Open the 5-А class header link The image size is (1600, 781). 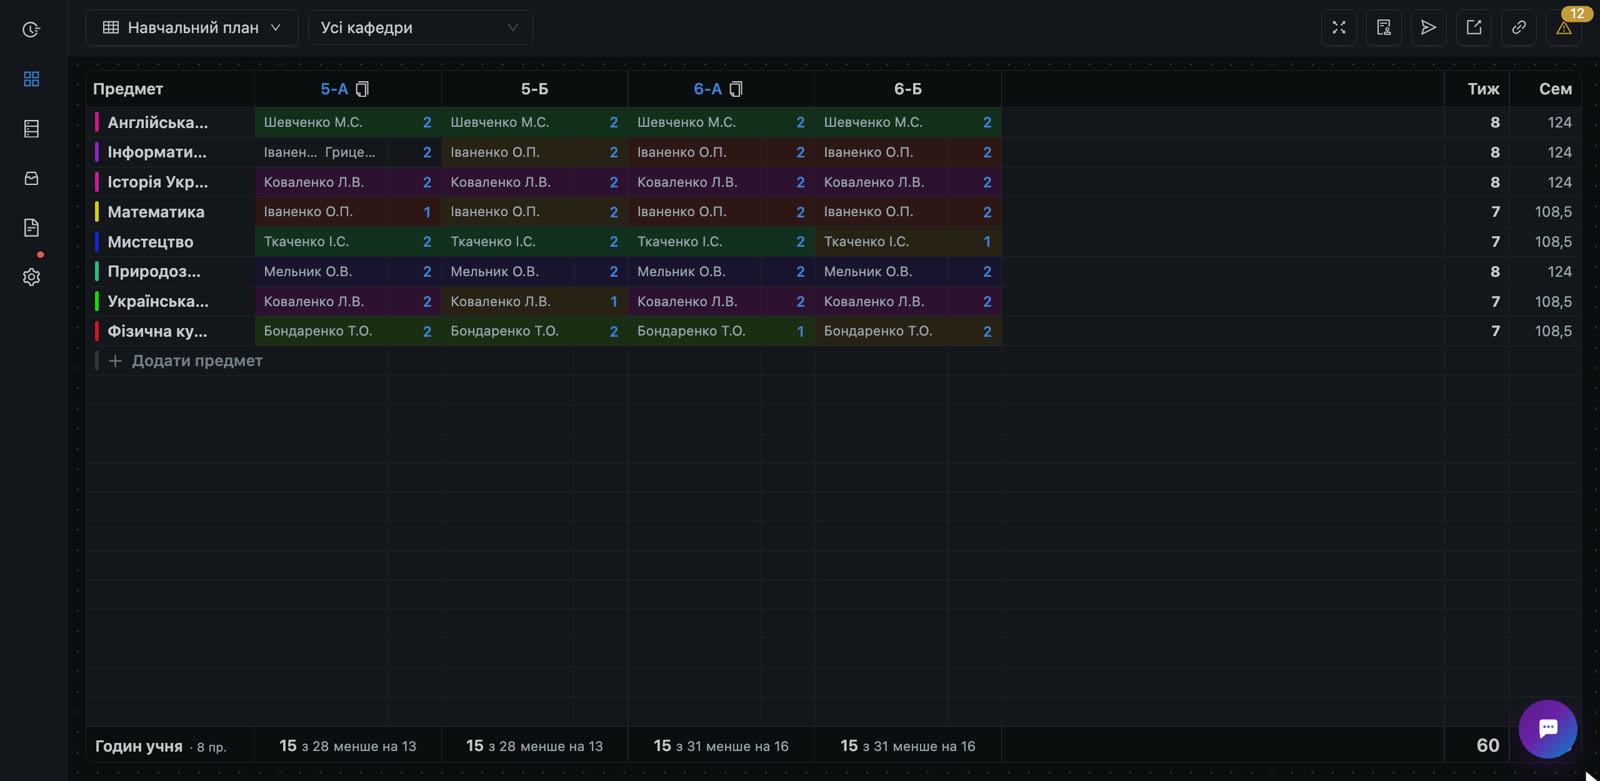pos(334,89)
